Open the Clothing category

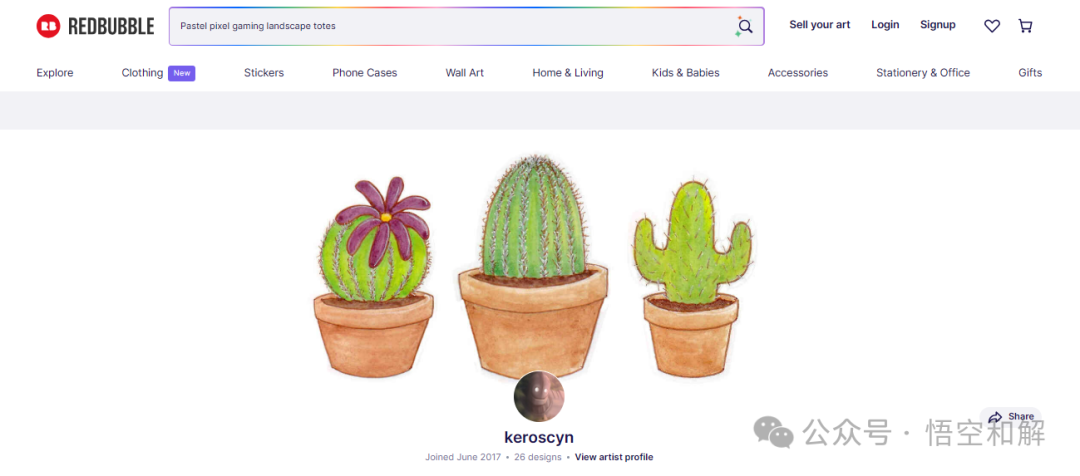click(x=142, y=73)
